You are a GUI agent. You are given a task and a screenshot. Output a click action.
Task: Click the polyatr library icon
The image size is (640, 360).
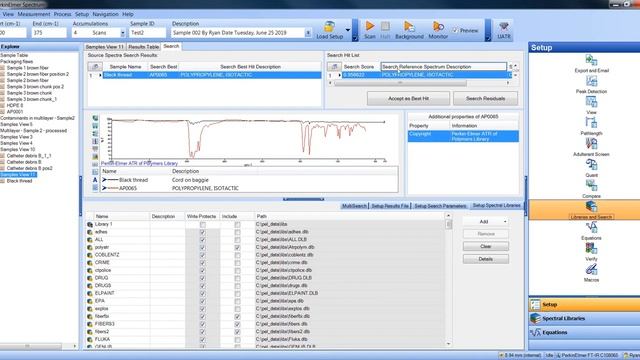[x=90, y=247]
